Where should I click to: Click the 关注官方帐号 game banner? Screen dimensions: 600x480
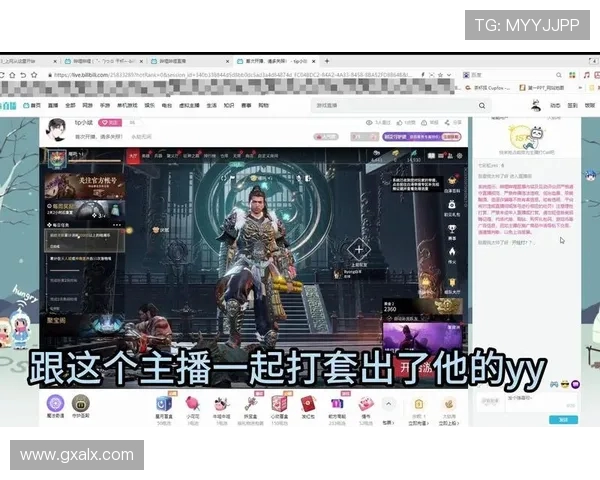point(85,186)
